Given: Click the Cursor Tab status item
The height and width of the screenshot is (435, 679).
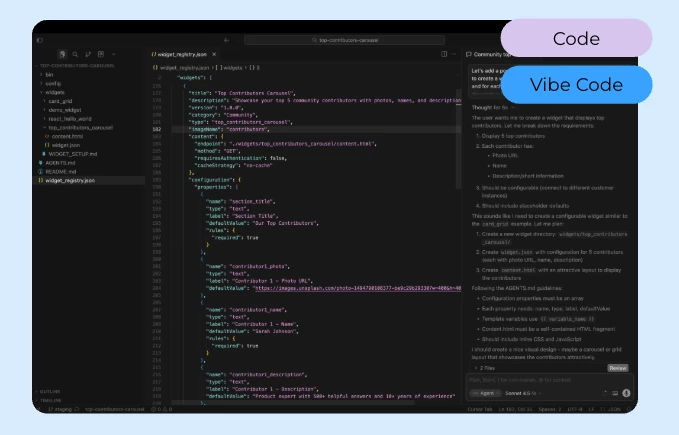Looking at the screenshot, I should [x=479, y=409].
